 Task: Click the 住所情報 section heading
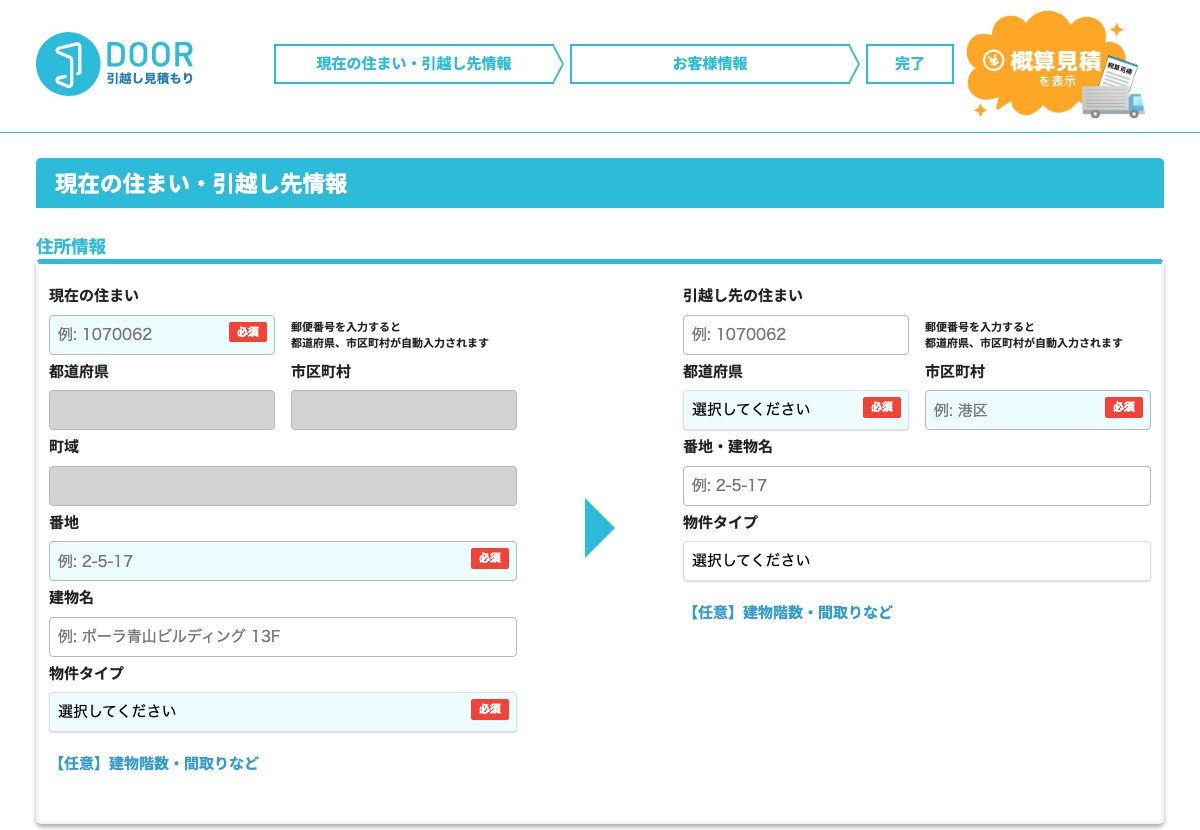click(x=71, y=246)
